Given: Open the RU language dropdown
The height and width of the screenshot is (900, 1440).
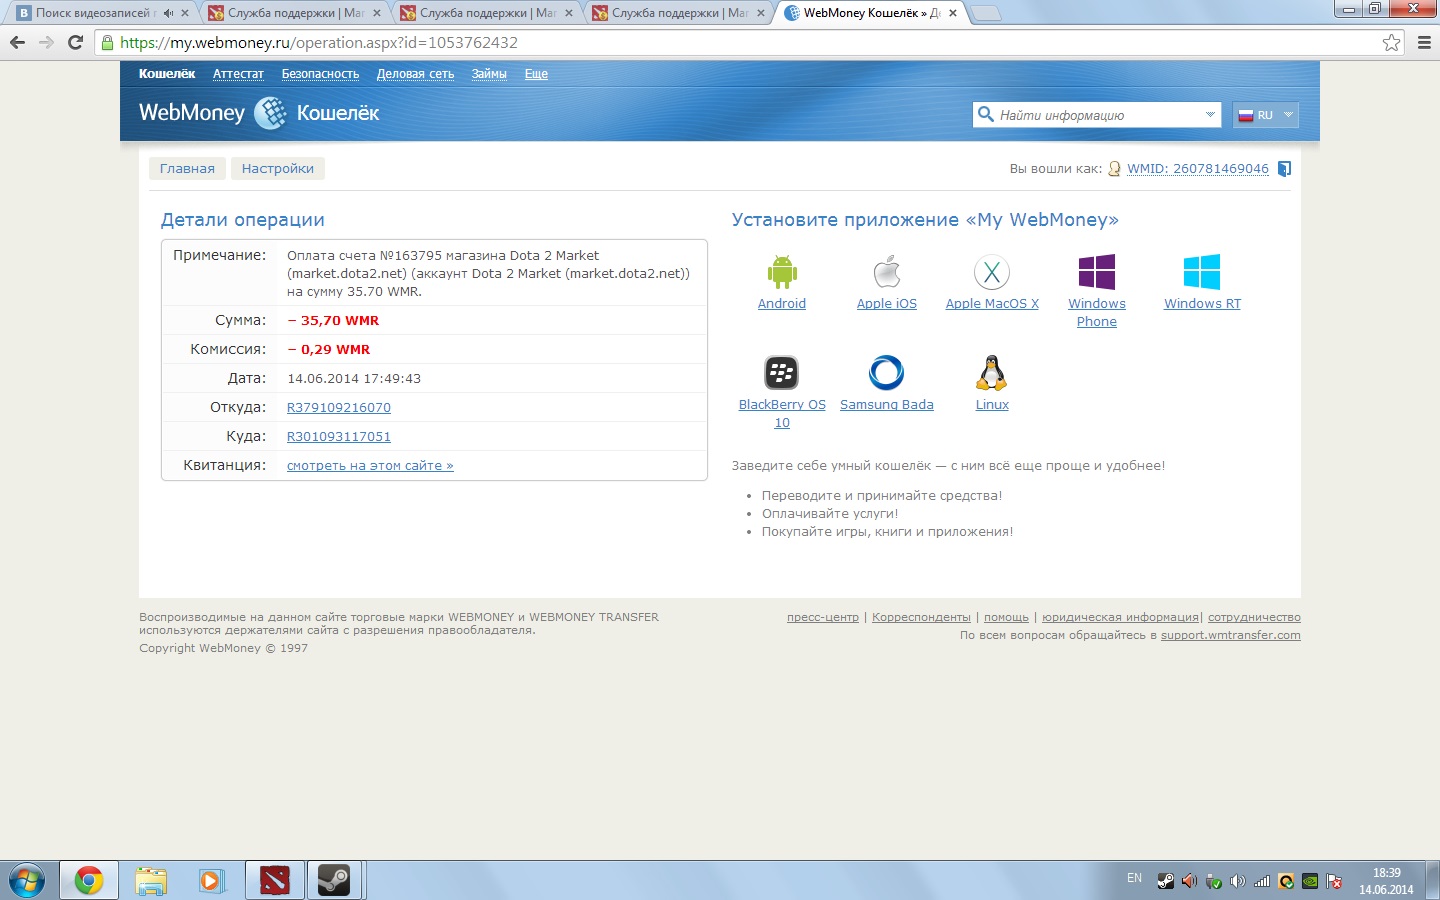Looking at the screenshot, I should pos(1265,115).
